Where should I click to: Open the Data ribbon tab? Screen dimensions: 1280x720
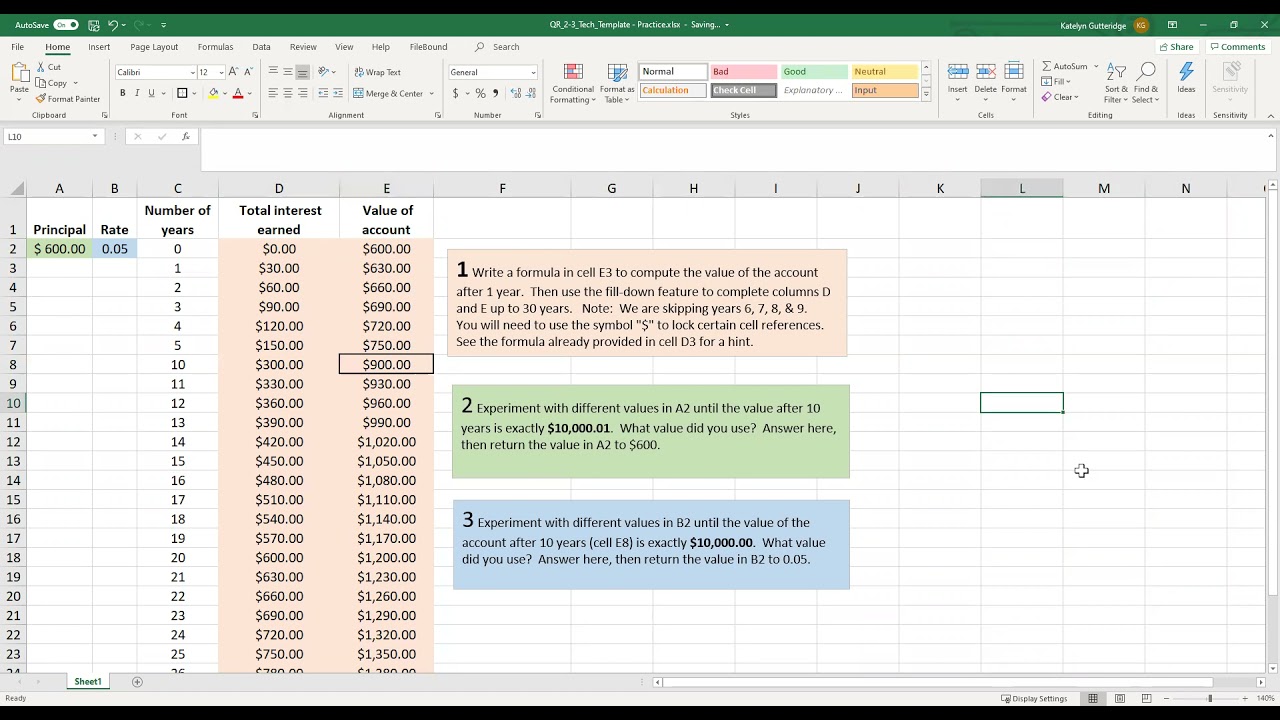(x=261, y=47)
